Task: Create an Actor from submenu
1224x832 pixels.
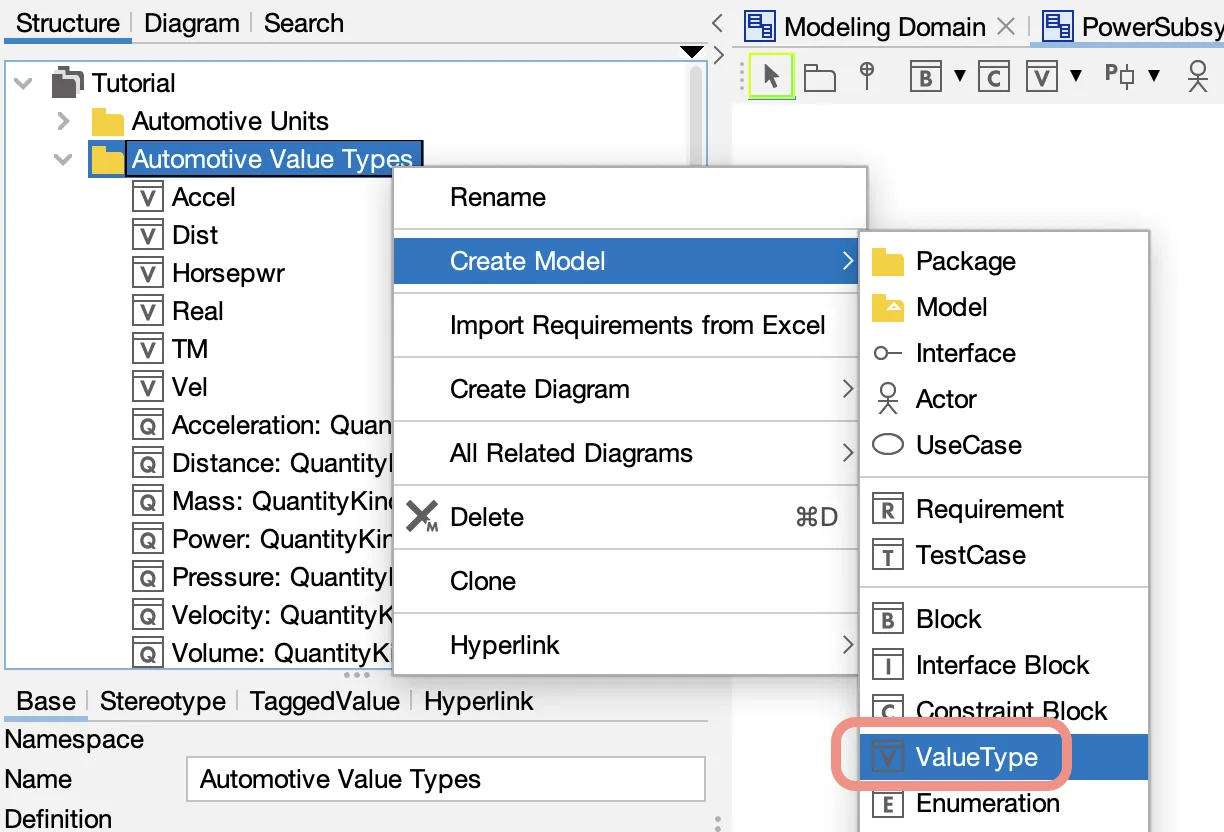Action: [x=1004, y=399]
